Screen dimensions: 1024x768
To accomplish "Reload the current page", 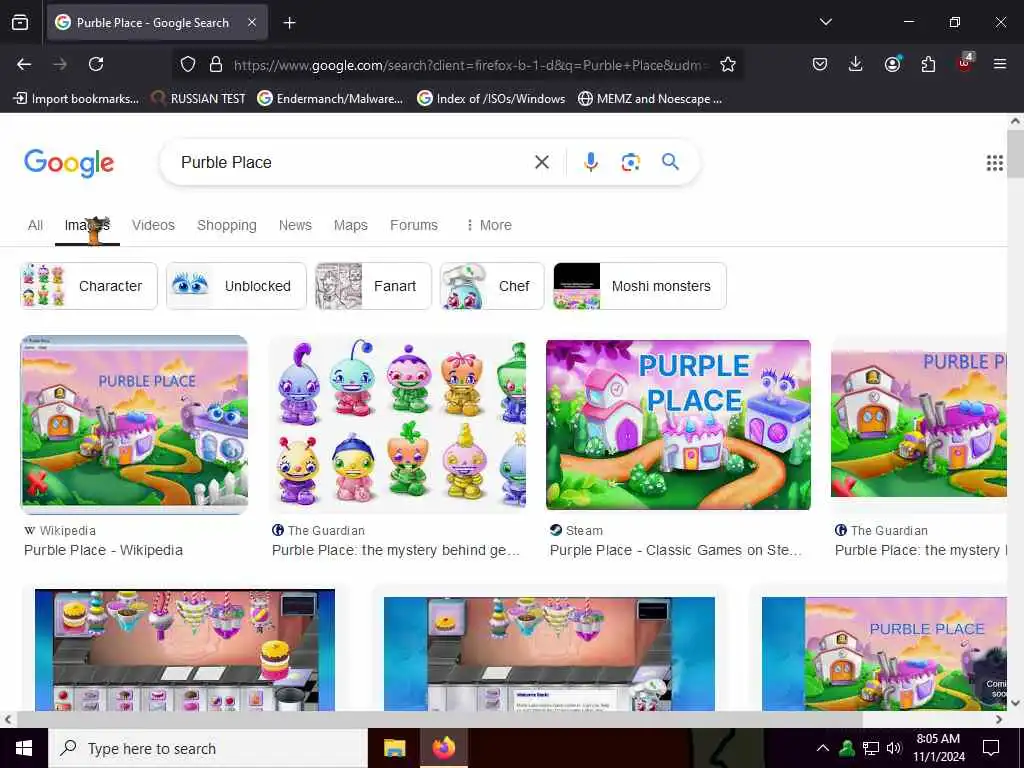I will click(x=96, y=64).
